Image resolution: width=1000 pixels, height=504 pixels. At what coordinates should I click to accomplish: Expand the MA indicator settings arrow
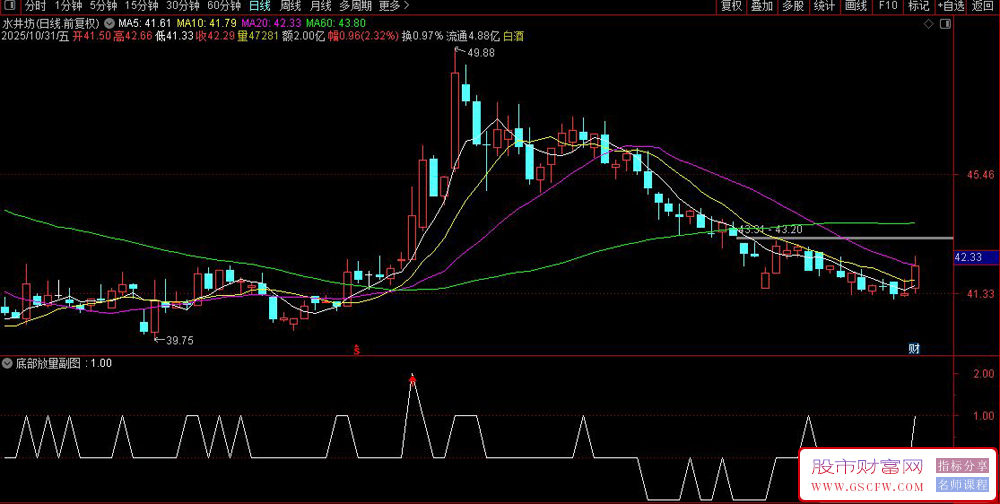(x=108, y=22)
